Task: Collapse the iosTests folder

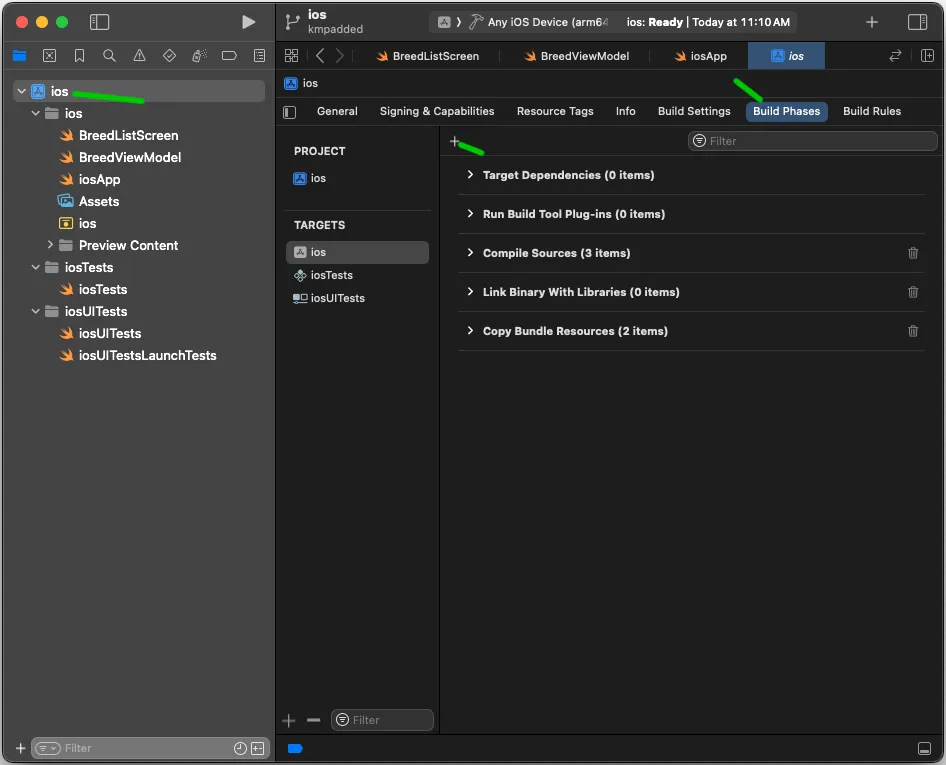Action: click(36, 267)
